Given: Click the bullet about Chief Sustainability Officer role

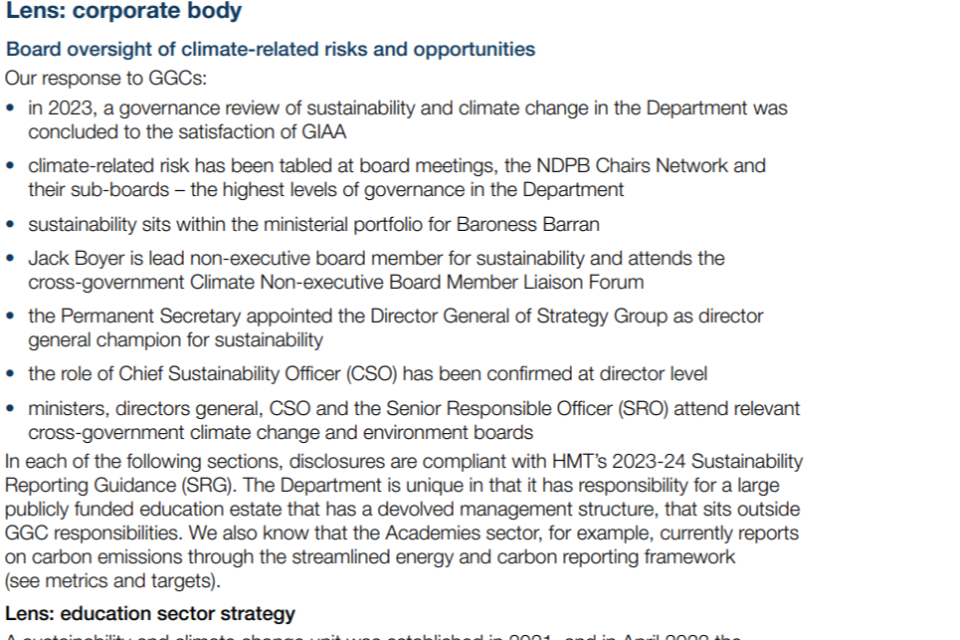Looking at the screenshot, I should click(367, 374).
